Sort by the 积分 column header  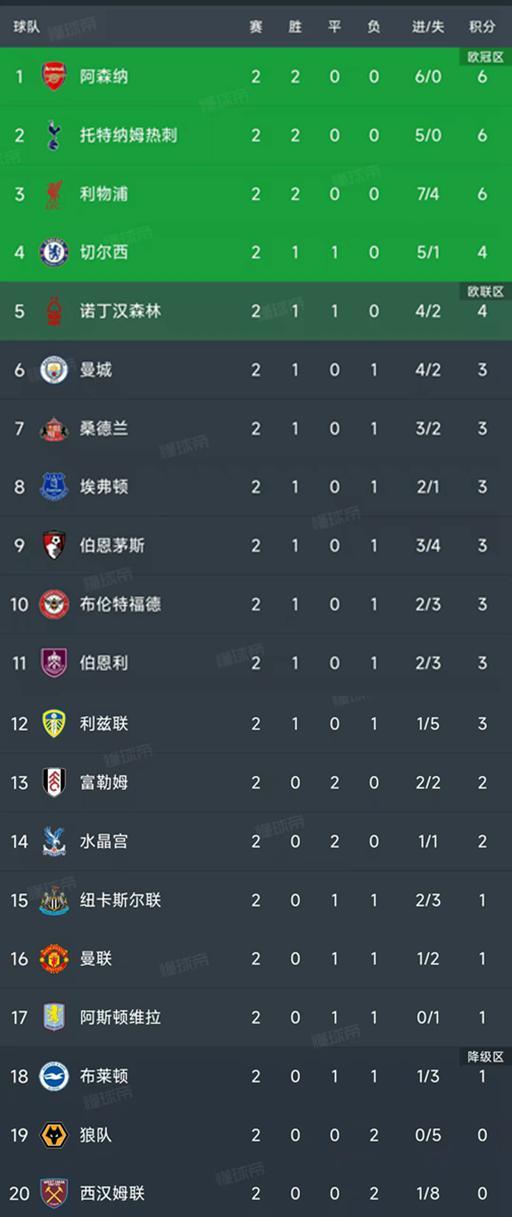pyautogui.click(x=482, y=27)
